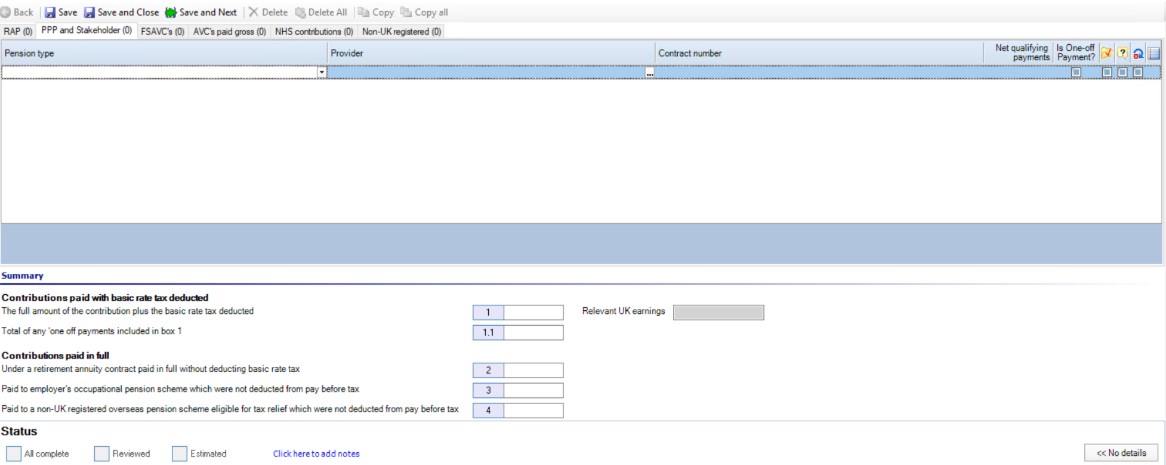This screenshot has height=465, width=1166.
Task: Click 'Contributions paid with basic rate tax deducted' heading
Action: point(105,298)
